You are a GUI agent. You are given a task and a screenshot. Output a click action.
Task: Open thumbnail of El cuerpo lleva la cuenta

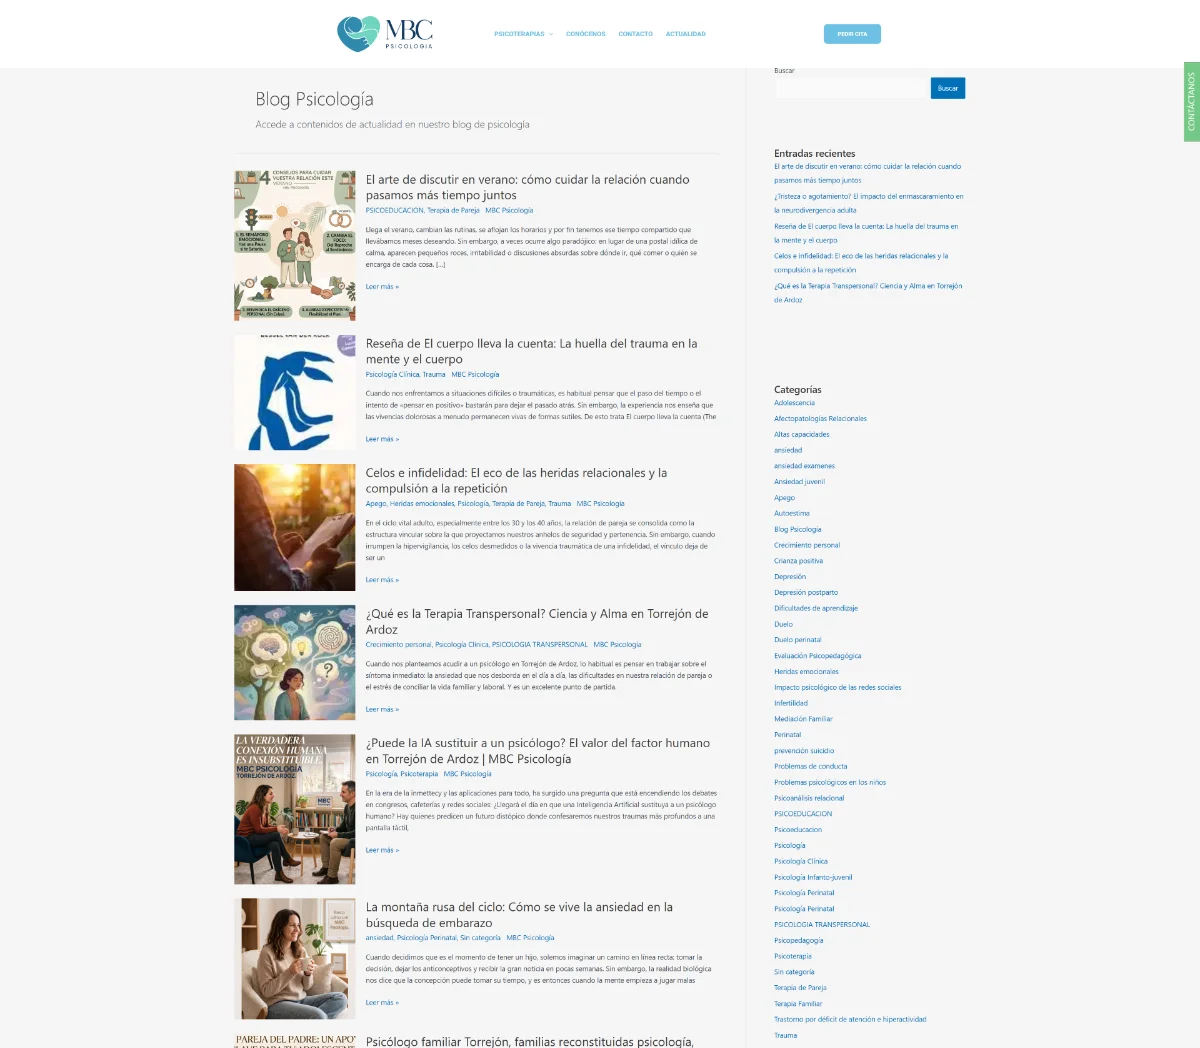click(x=295, y=392)
